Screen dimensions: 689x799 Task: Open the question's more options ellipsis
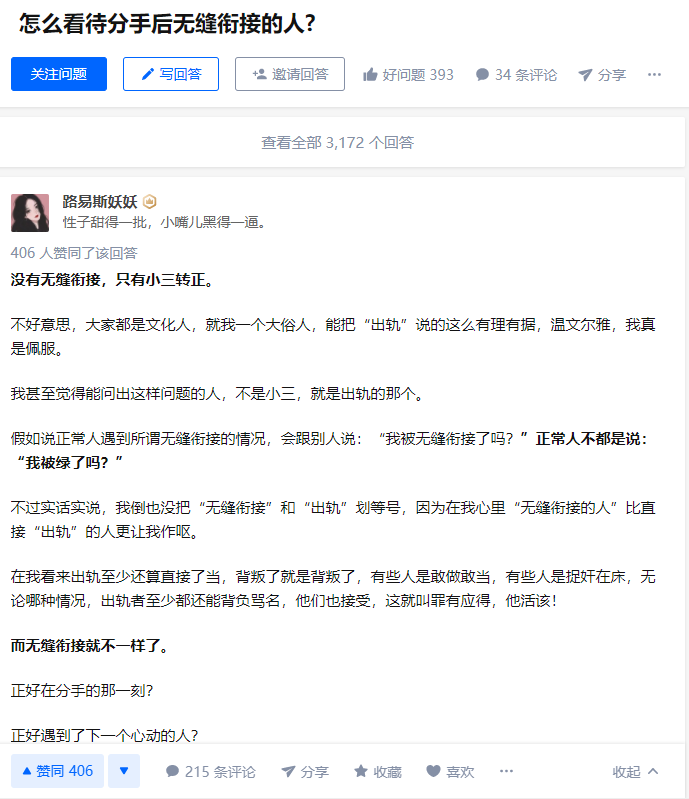coord(654,75)
